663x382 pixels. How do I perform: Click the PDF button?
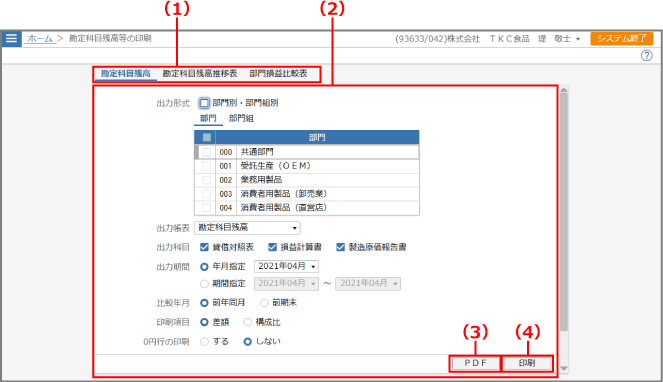(x=475, y=363)
